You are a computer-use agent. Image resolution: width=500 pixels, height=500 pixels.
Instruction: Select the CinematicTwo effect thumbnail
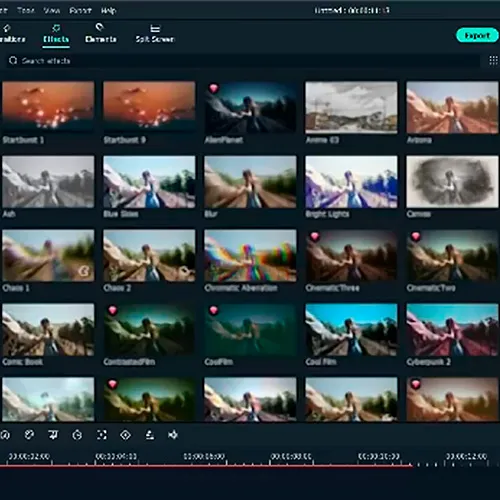pos(452,255)
